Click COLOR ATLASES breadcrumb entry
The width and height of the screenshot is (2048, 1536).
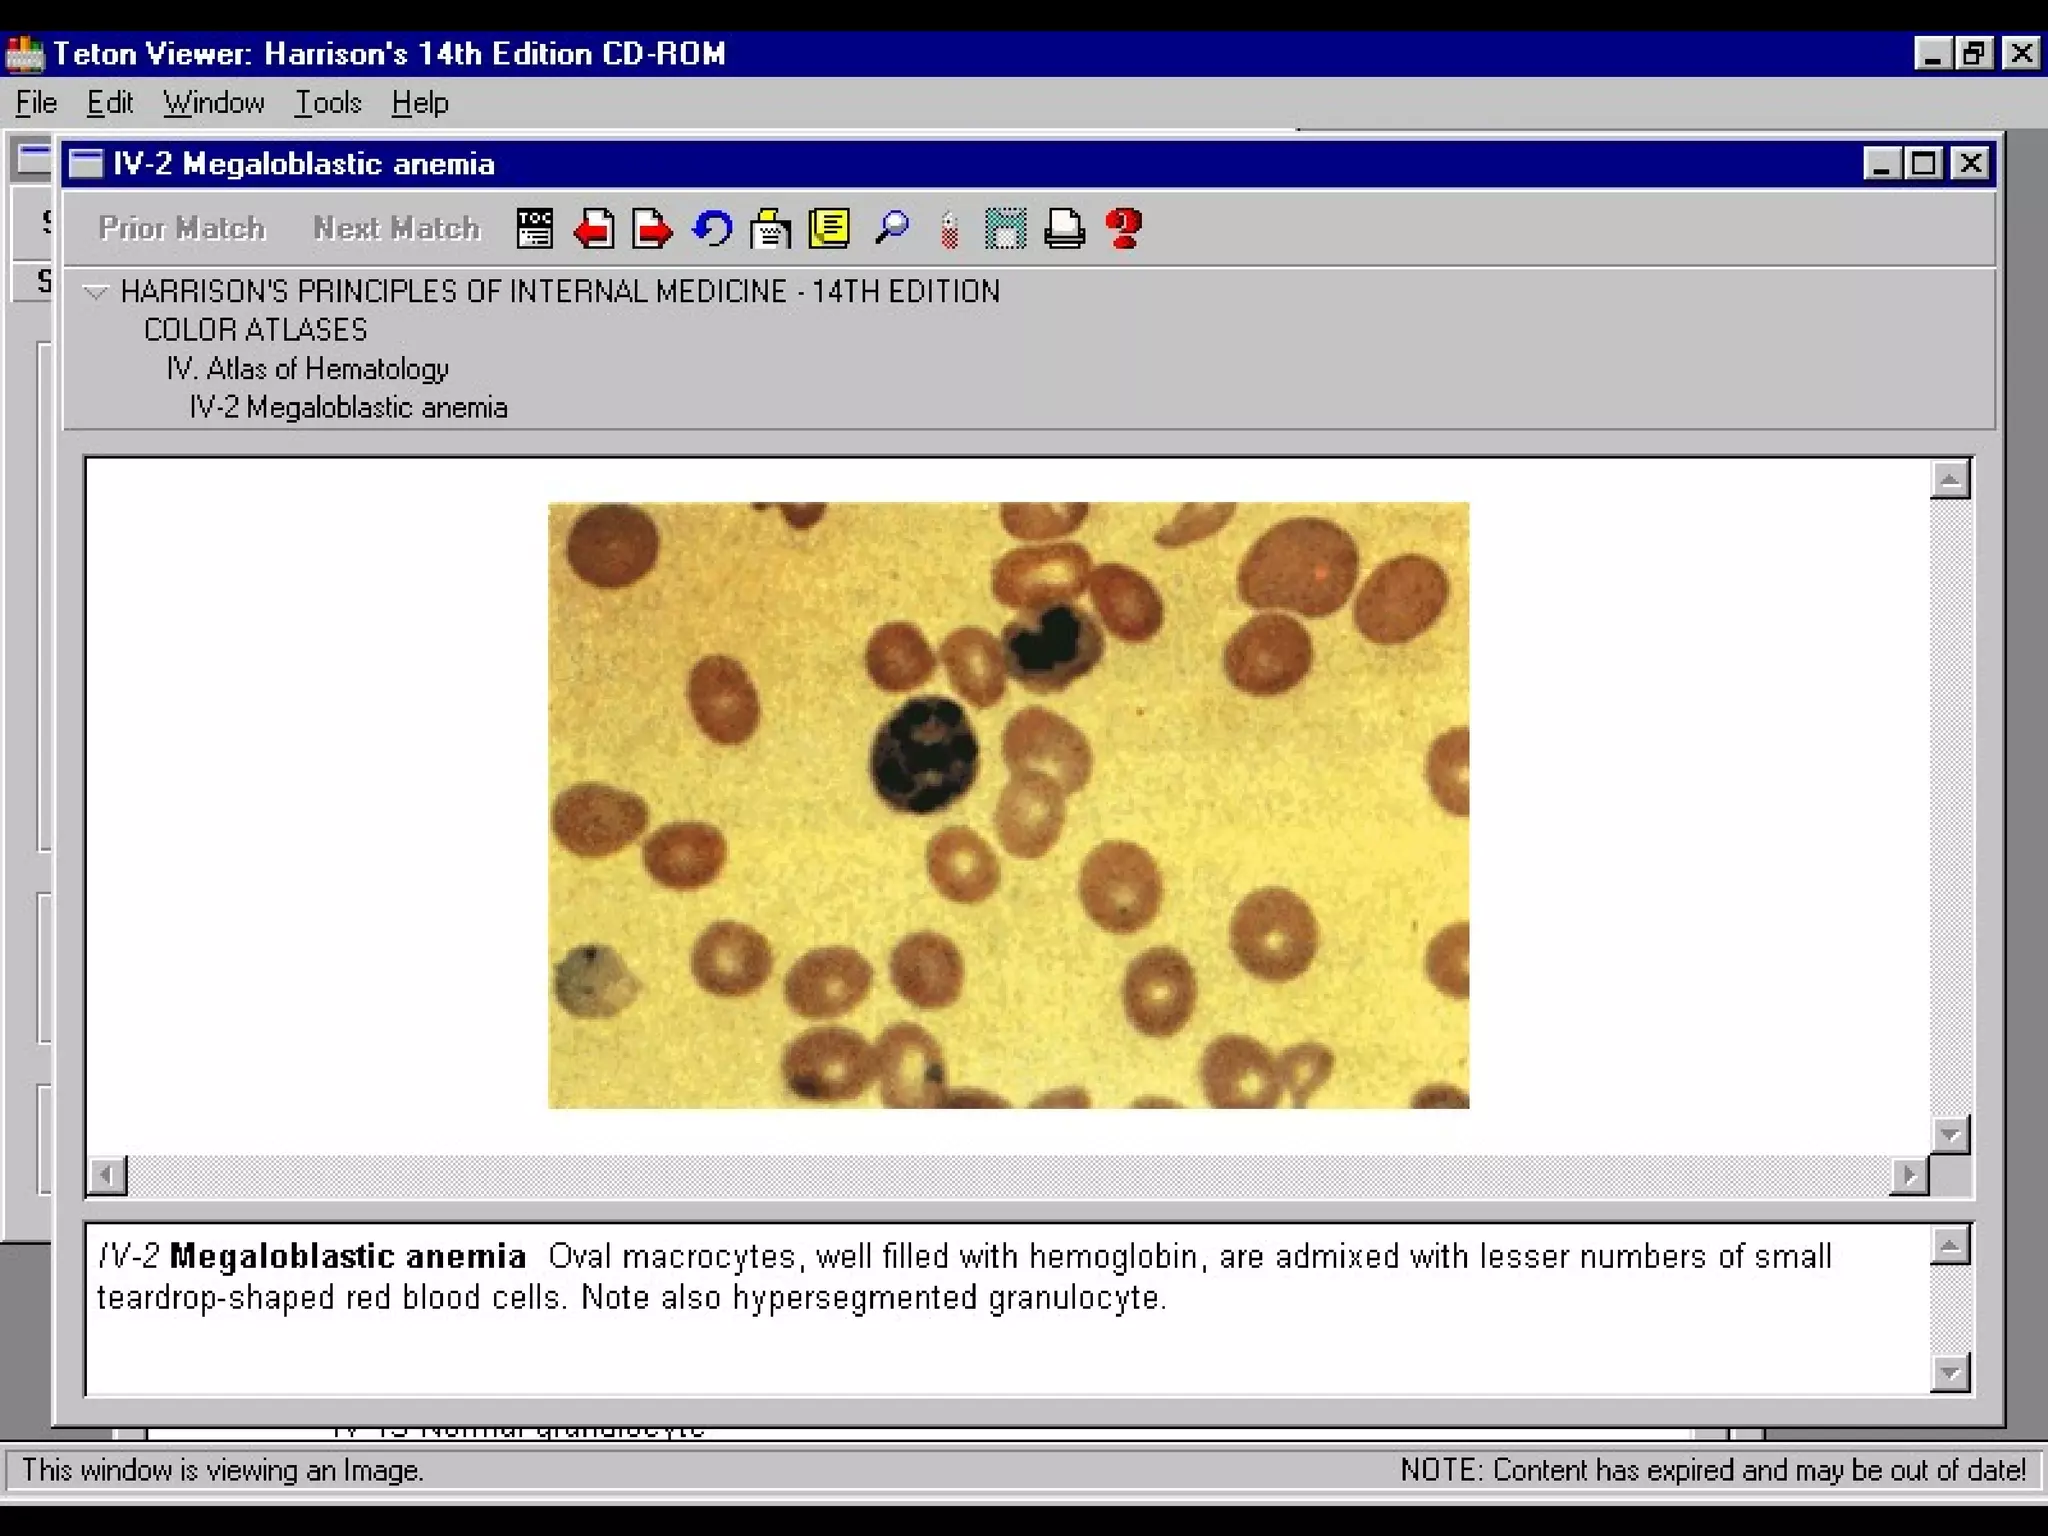(255, 330)
